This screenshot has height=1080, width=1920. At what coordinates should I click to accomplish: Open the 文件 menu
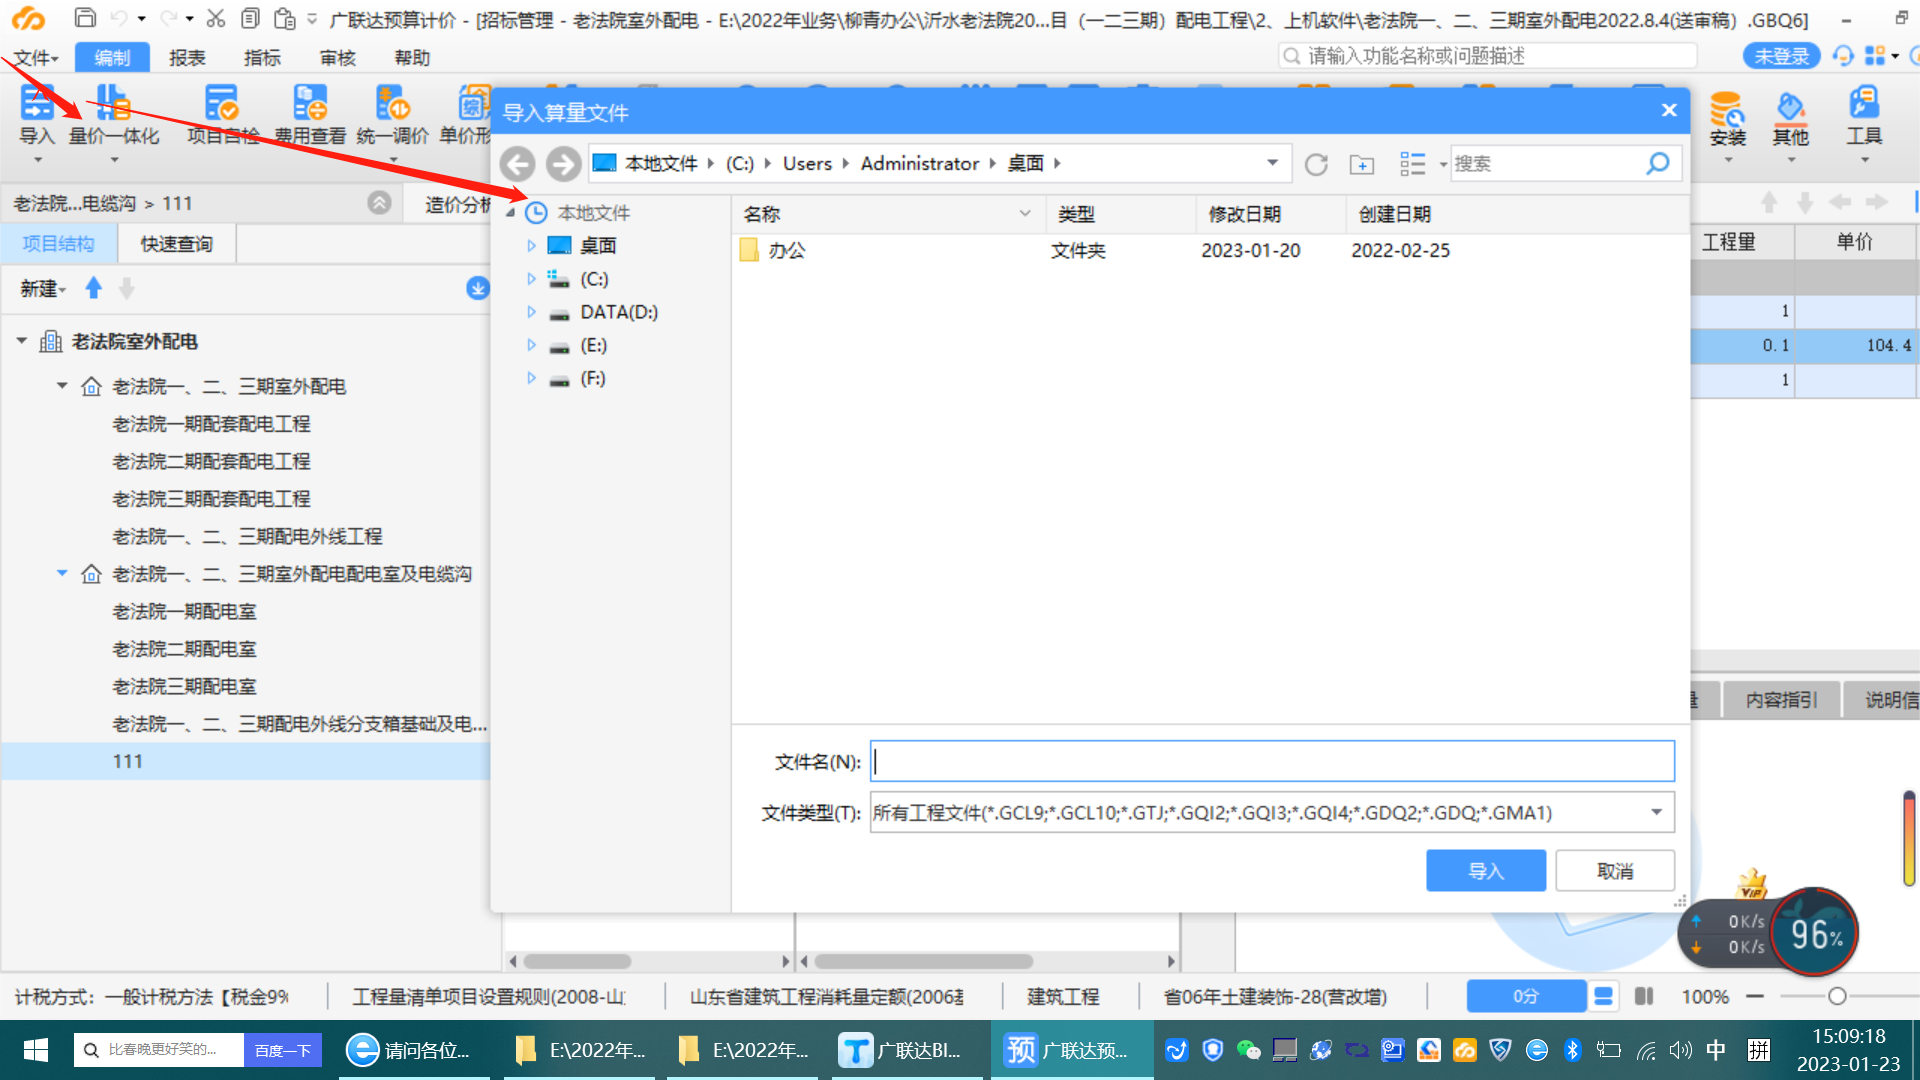pyautogui.click(x=36, y=58)
